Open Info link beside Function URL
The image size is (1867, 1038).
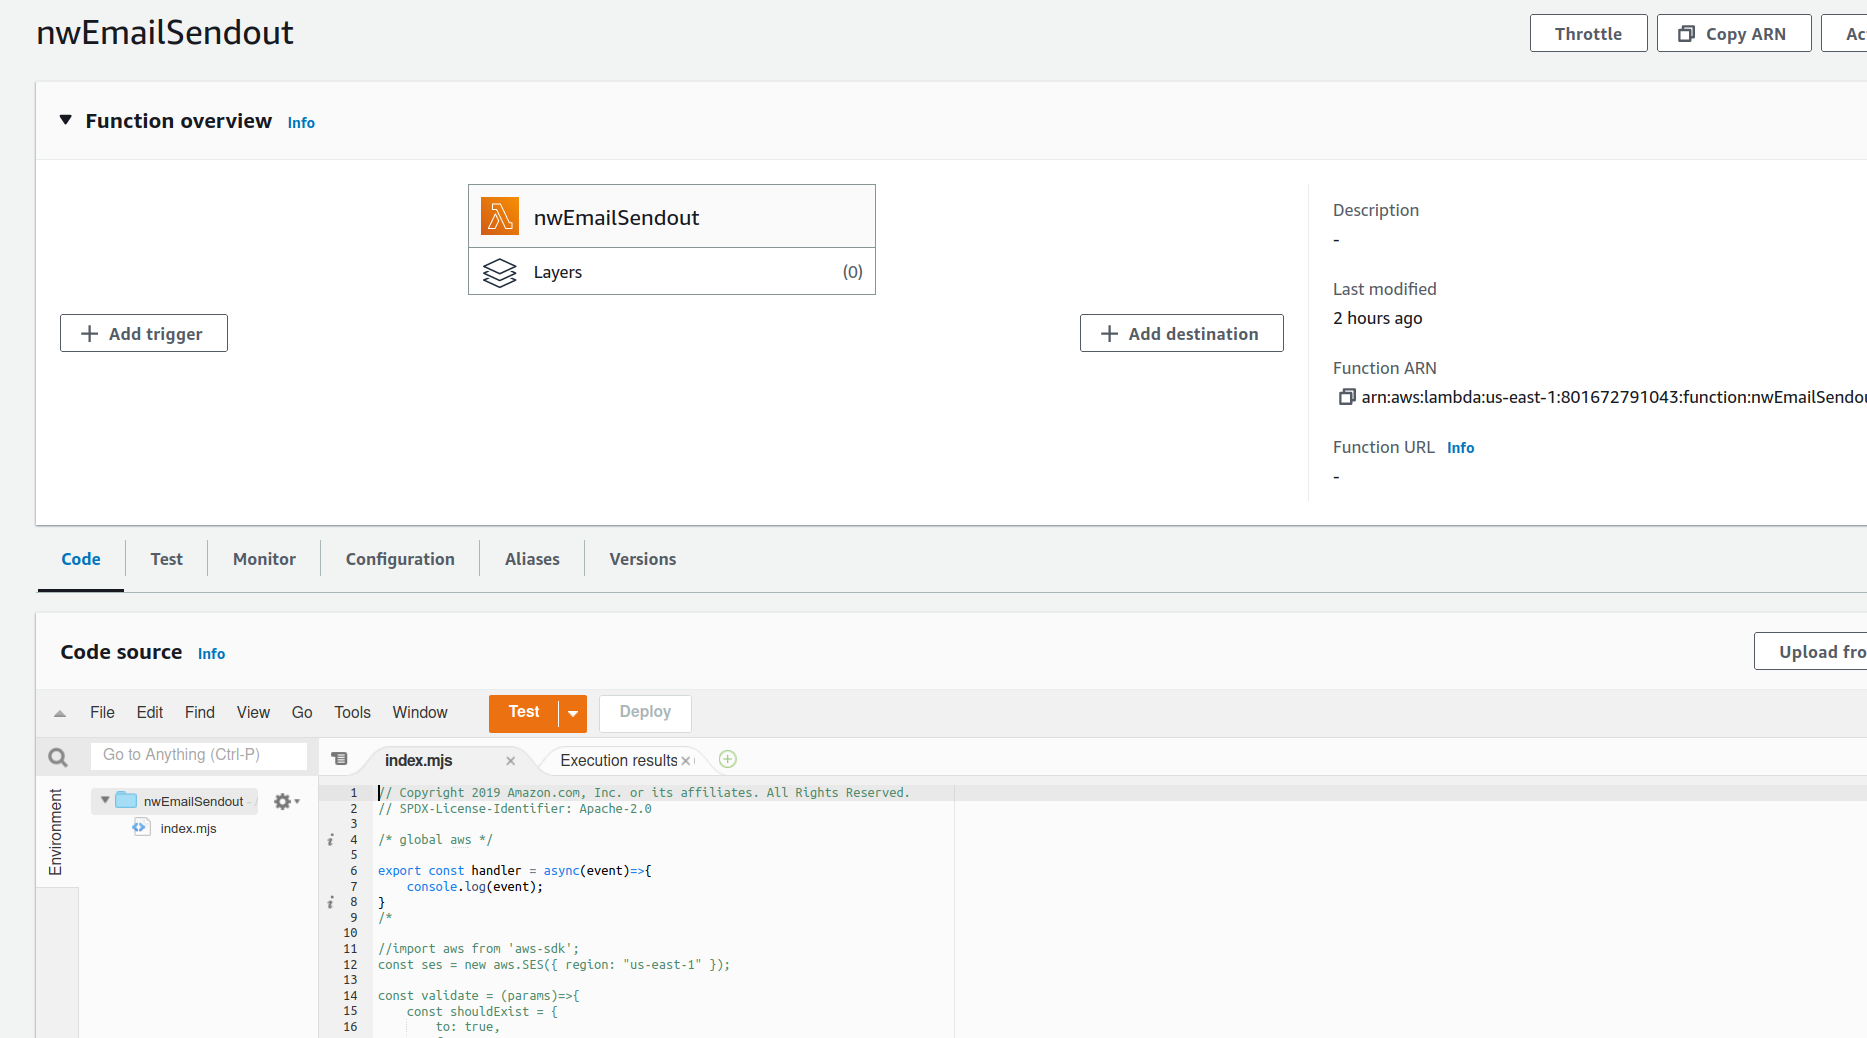pyautogui.click(x=1460, y=447)
